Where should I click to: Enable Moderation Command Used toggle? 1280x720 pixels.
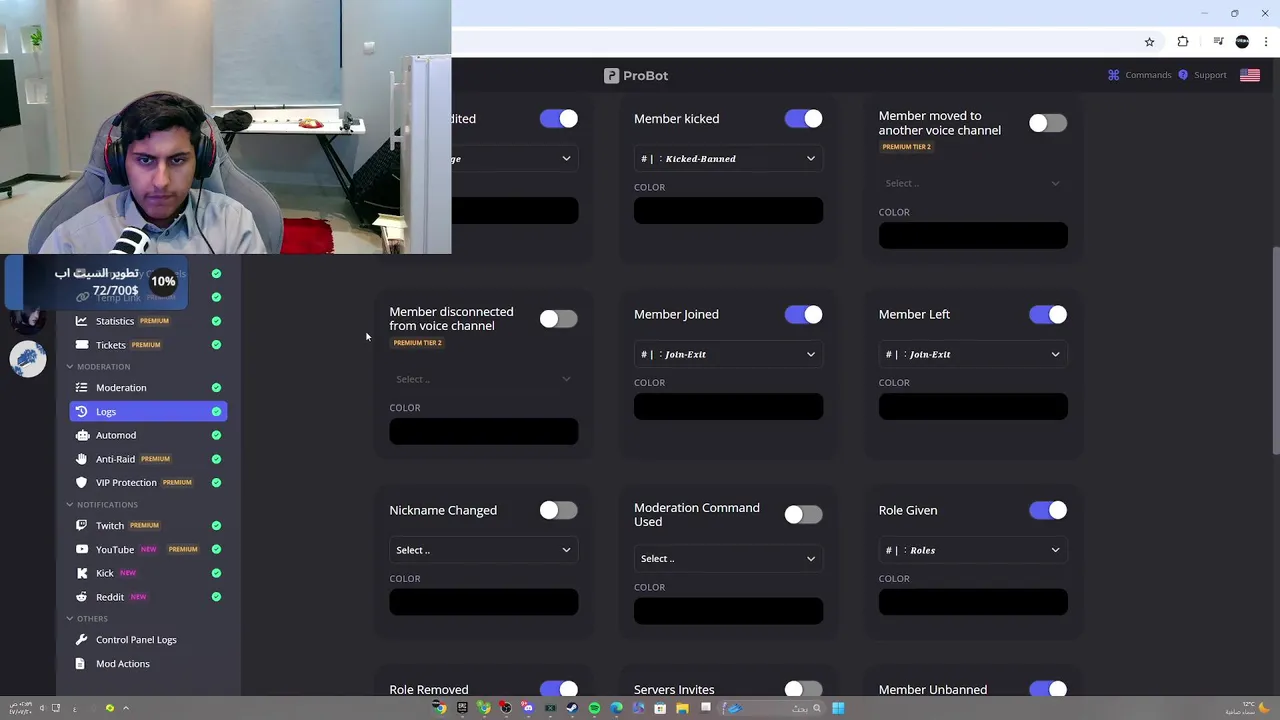click(x=803, y=514)
